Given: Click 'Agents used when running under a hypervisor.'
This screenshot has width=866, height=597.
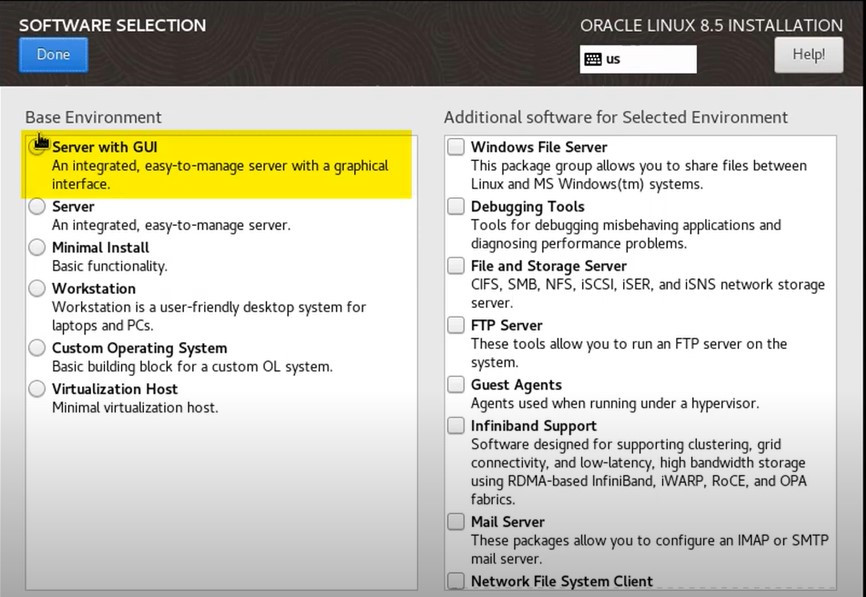Looking at the screenshot, I should (x=615, y=403).
